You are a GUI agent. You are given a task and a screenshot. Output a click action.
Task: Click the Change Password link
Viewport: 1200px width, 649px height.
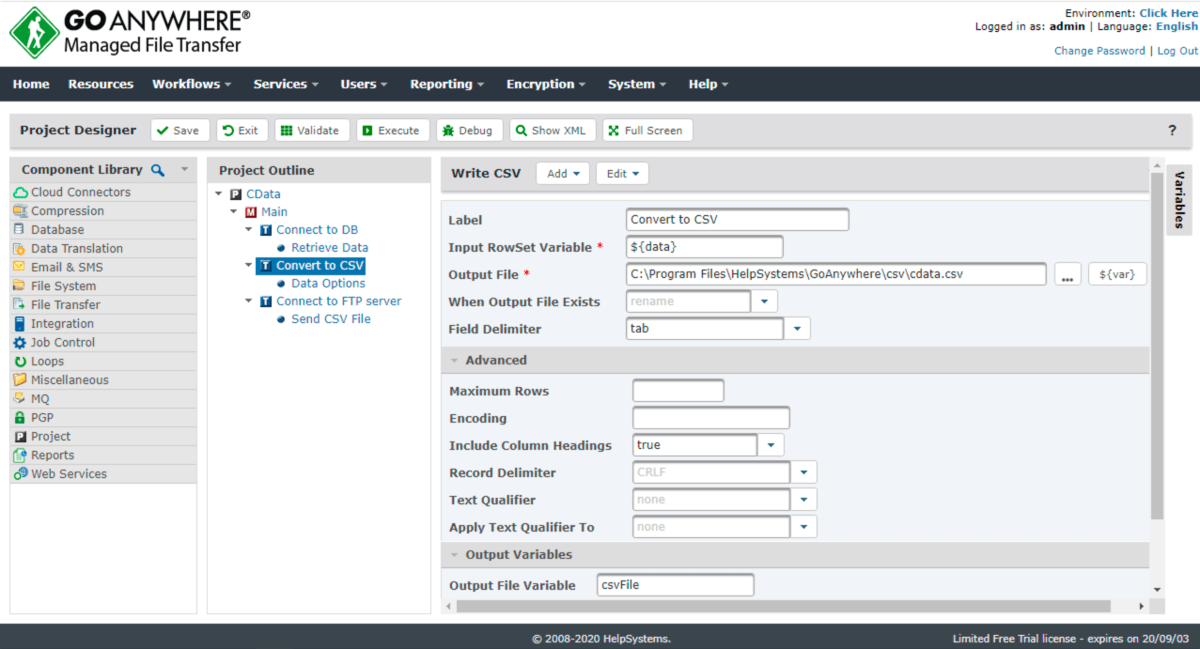point(1099,51)
